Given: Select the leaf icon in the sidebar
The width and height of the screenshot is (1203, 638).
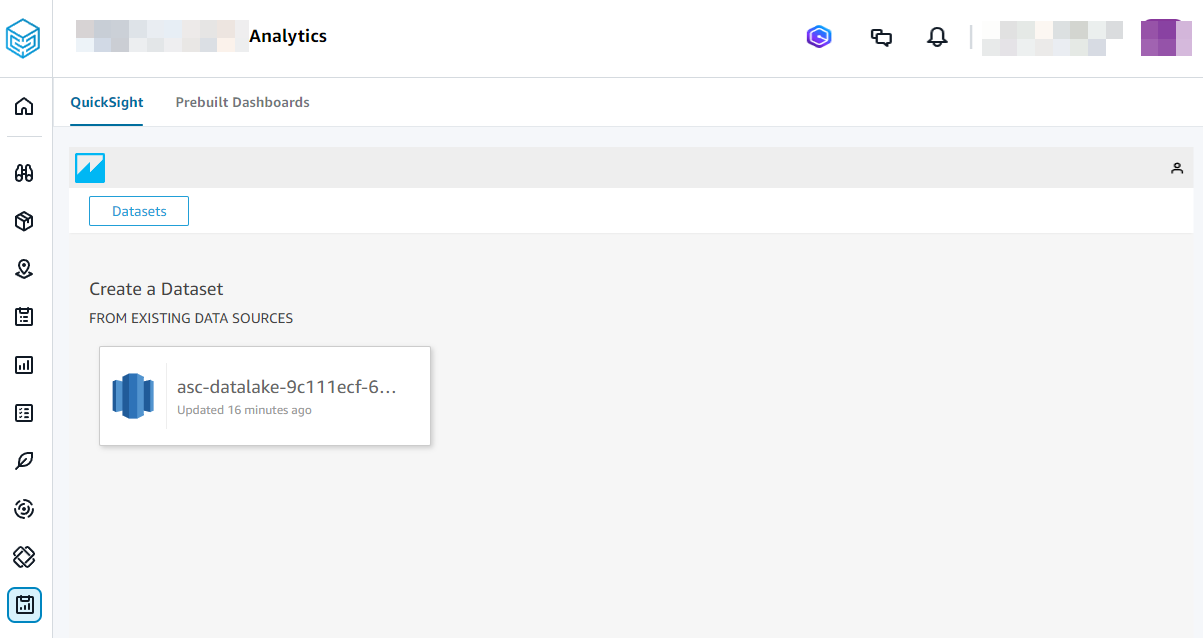Looking at the screenshot, I should [x=24, y=461].
